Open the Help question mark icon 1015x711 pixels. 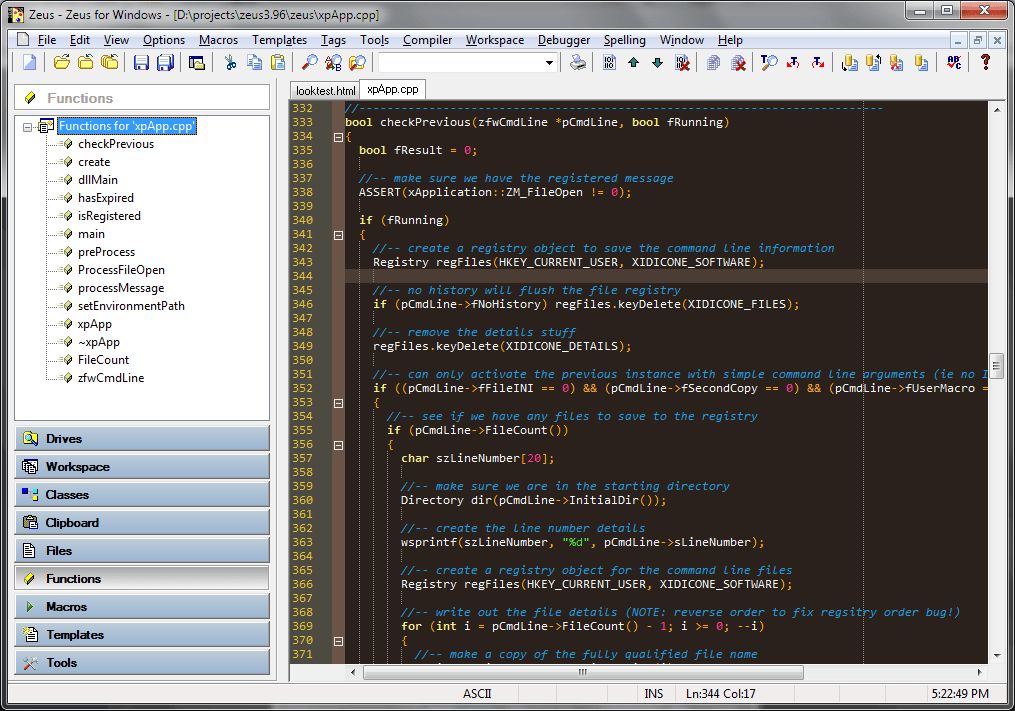coord(985,63)
